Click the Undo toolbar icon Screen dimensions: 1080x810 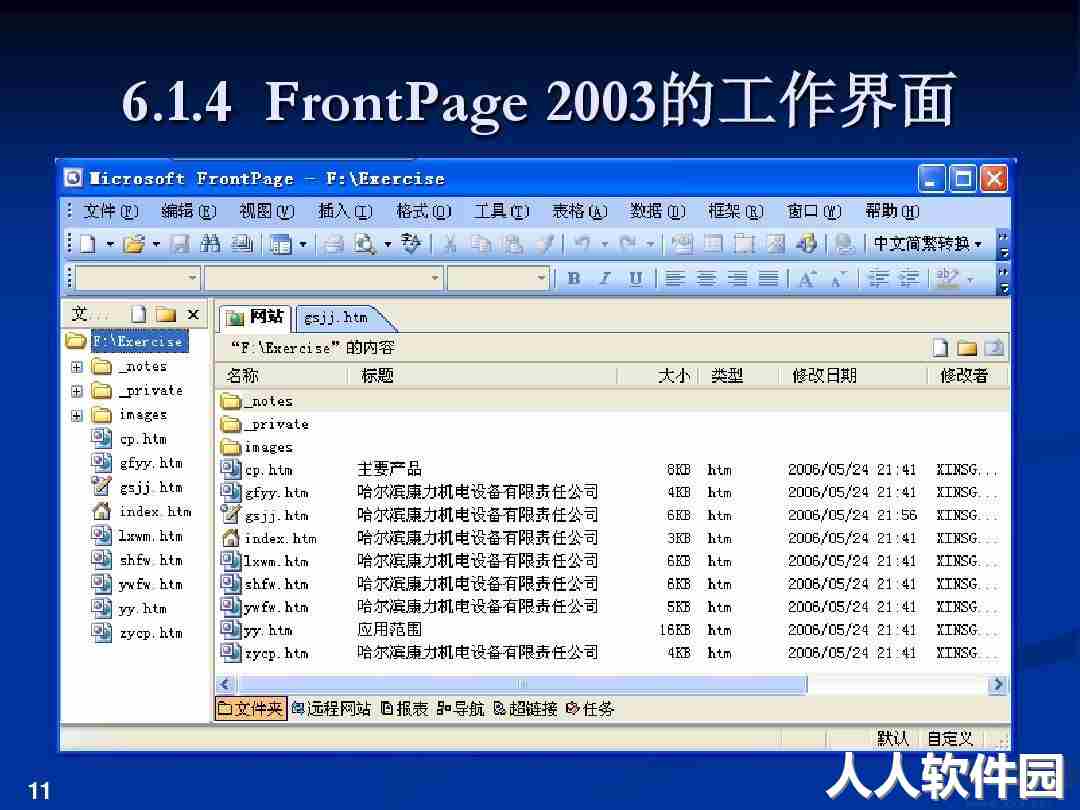click(x=583, y=244)
